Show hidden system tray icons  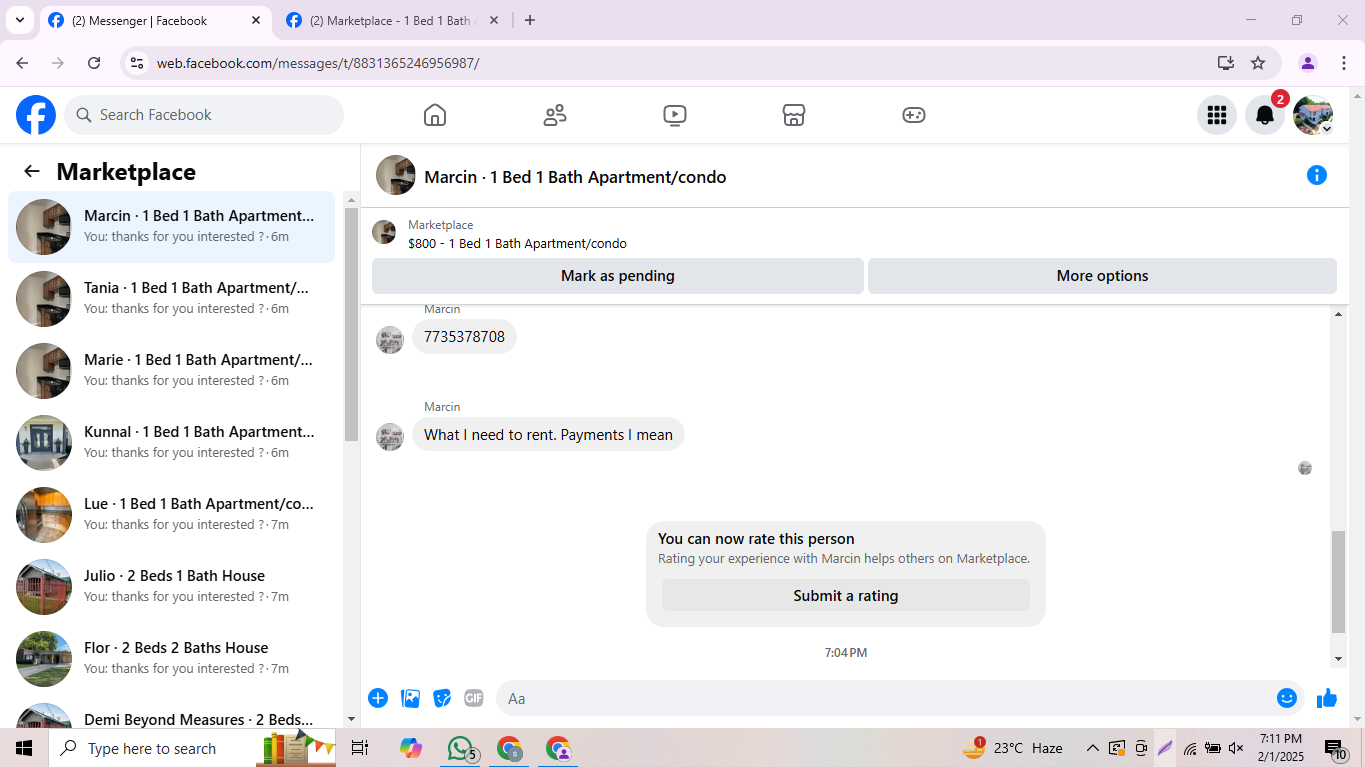[x=1092, y=748]
